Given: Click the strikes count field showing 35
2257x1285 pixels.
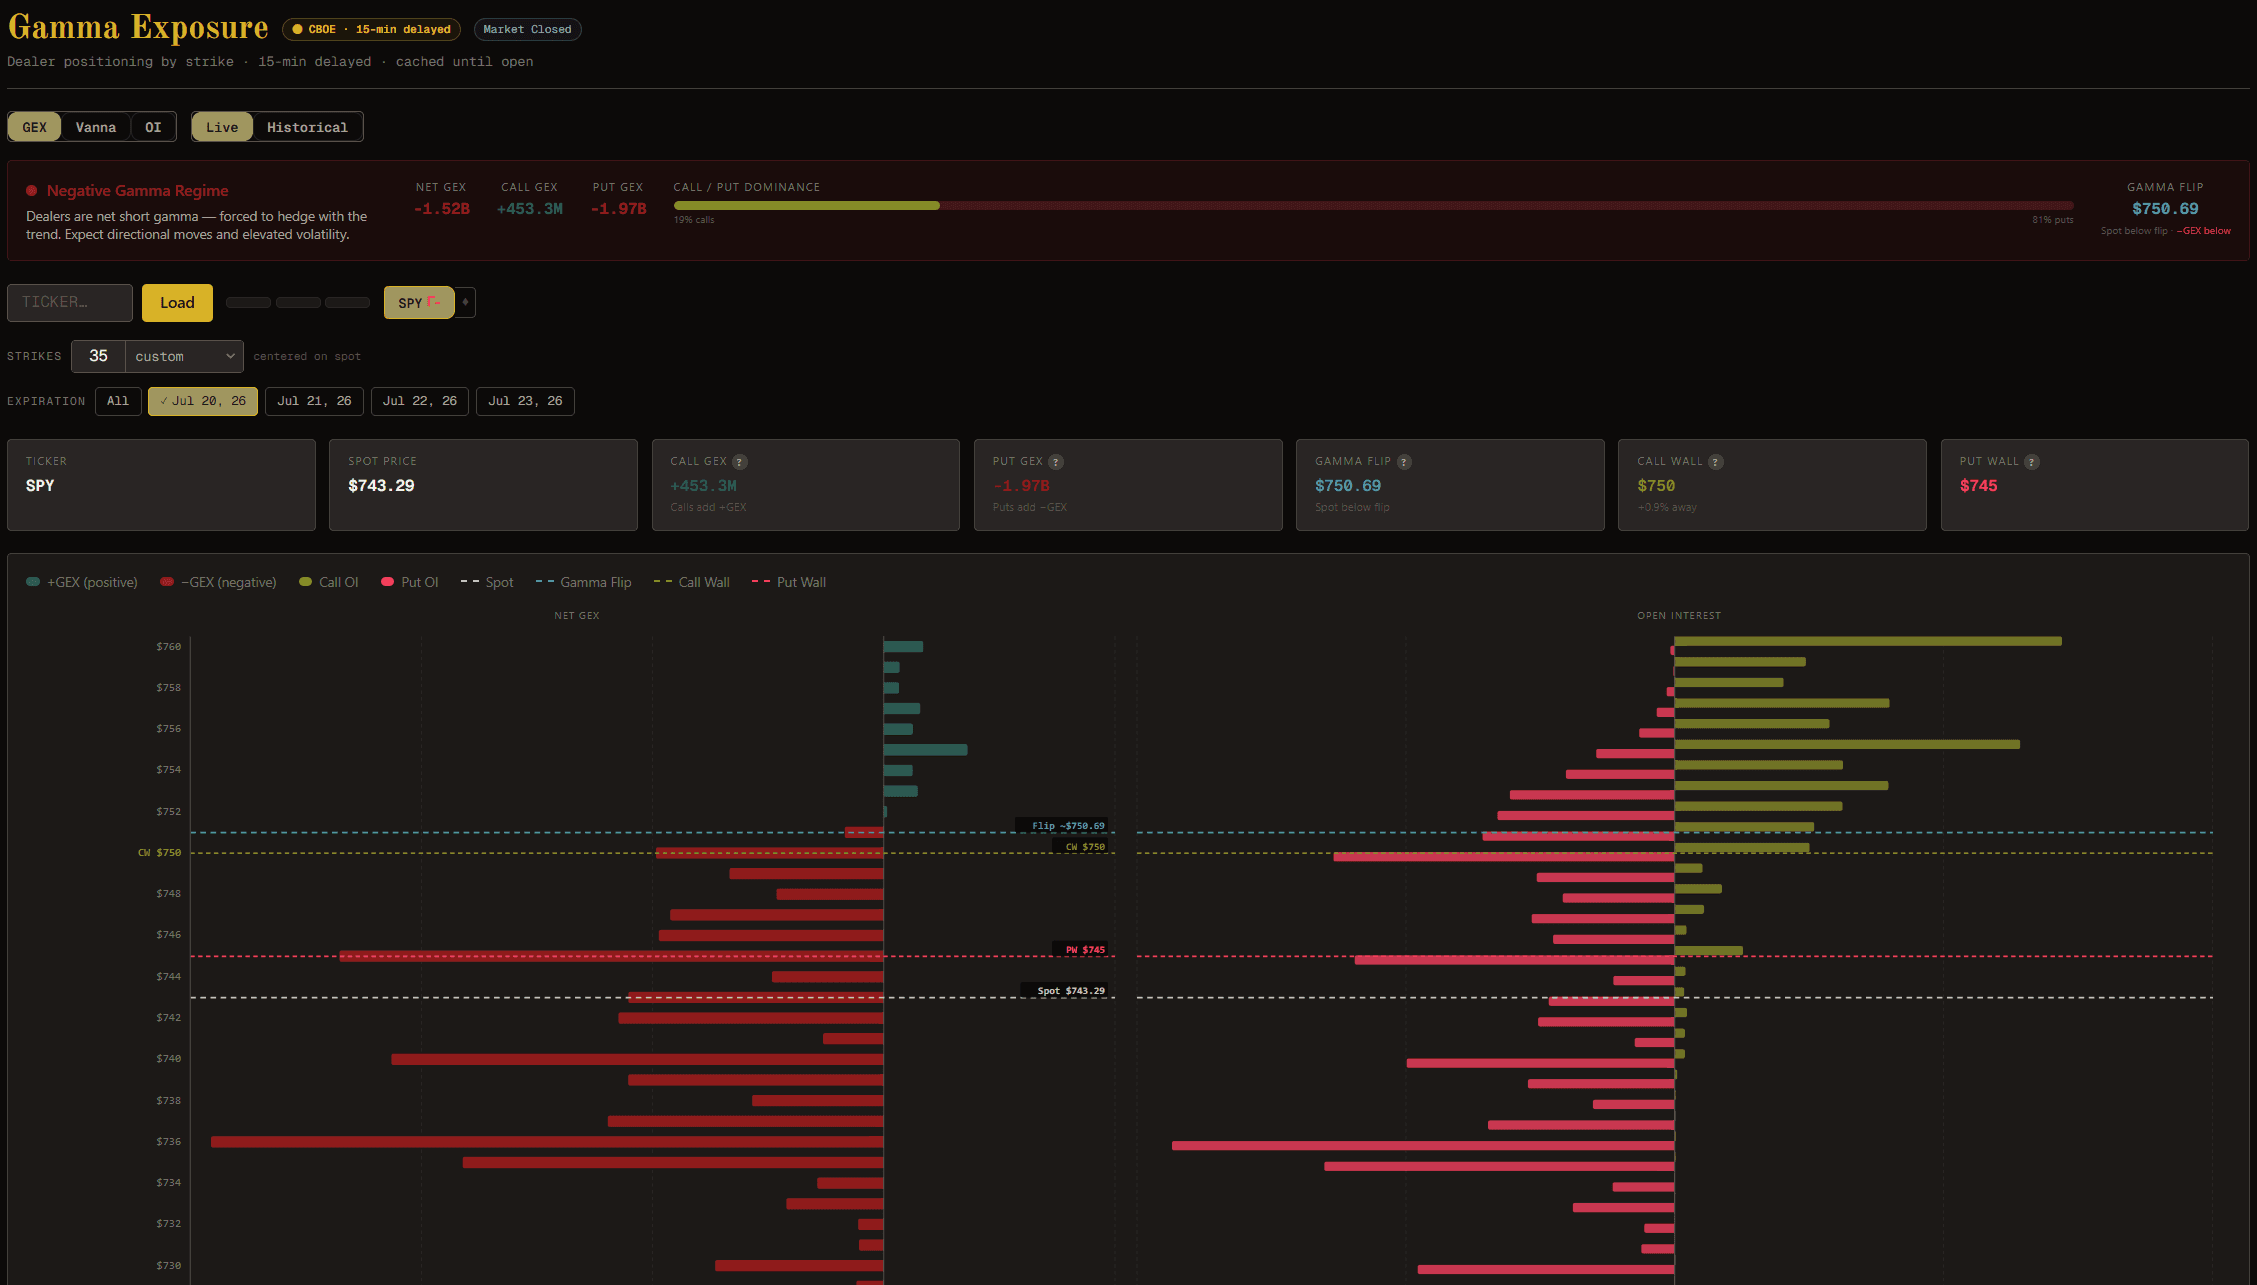Looking at the screenshot, I should click(98, 356).
